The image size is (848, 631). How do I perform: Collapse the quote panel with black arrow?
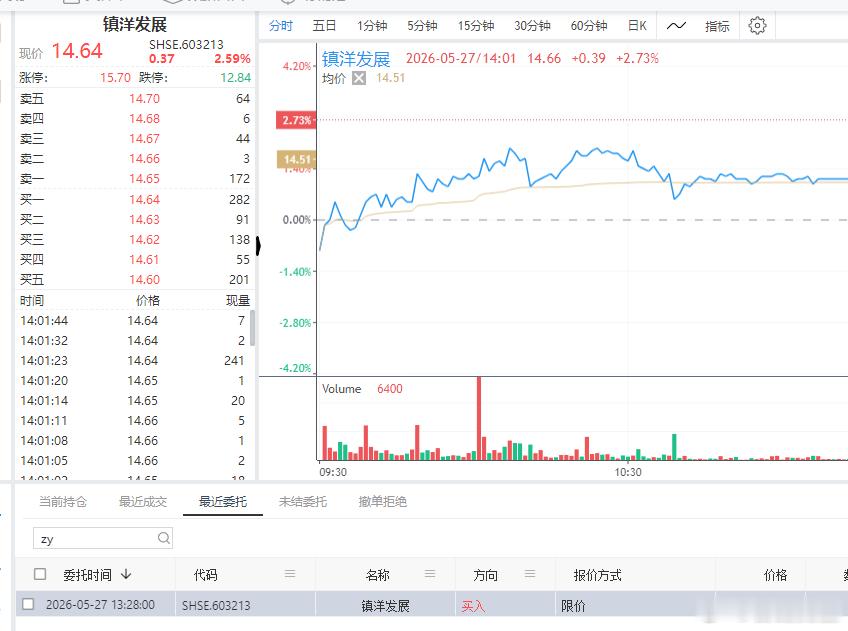point(259,246)
